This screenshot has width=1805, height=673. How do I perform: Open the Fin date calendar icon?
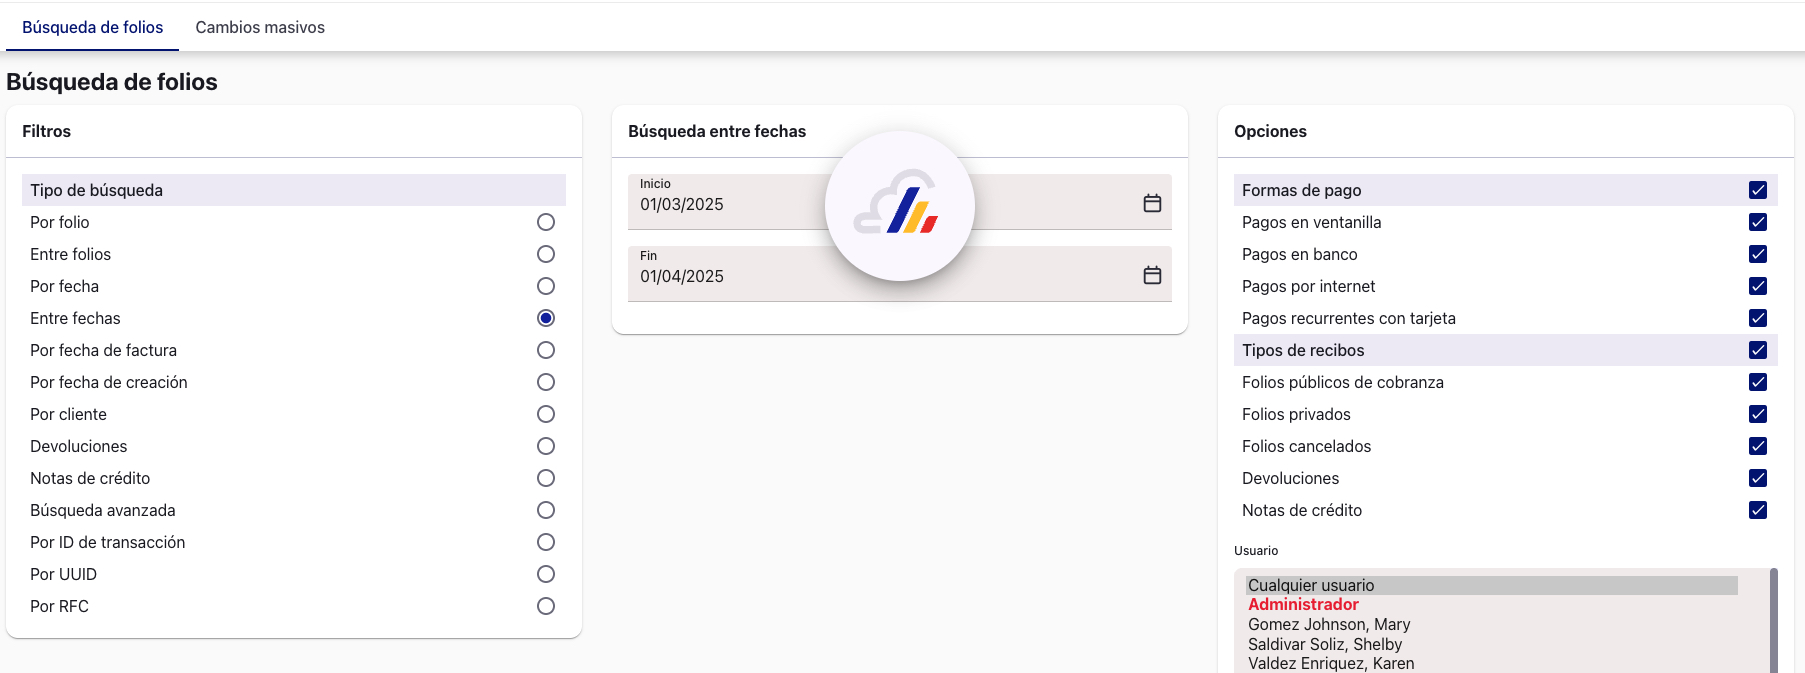1152,275
